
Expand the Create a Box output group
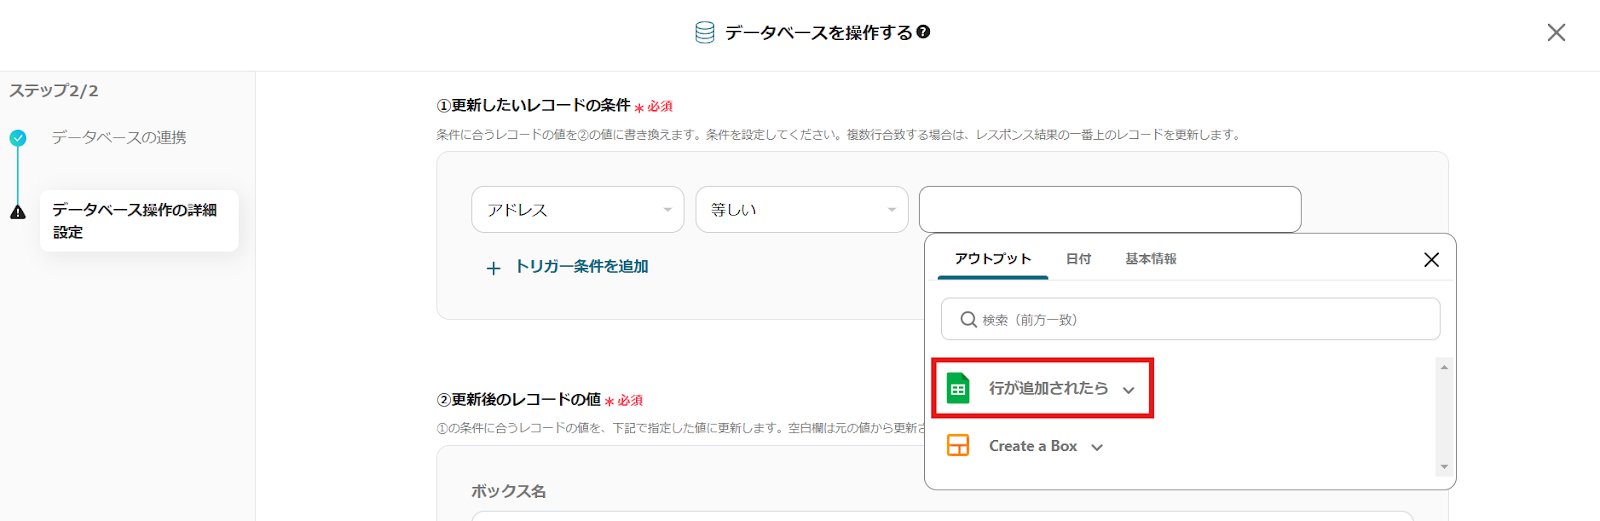tap(1097, 447)
